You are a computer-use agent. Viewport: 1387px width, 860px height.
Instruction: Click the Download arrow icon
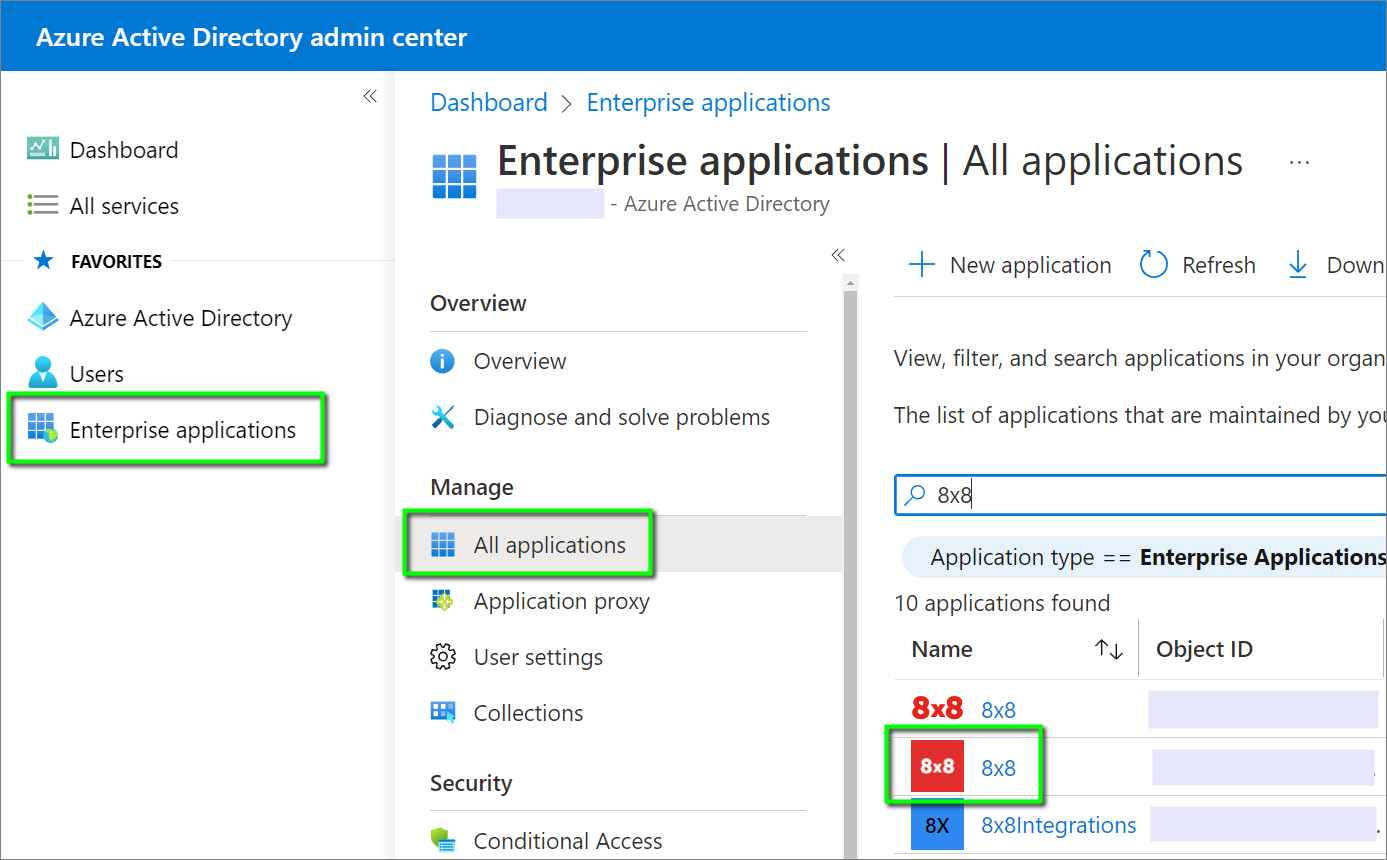tap(1298, 265)
